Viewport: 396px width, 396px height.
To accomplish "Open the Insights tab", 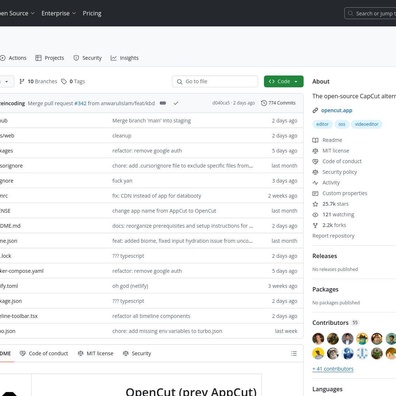I will (x=124, y=58).
